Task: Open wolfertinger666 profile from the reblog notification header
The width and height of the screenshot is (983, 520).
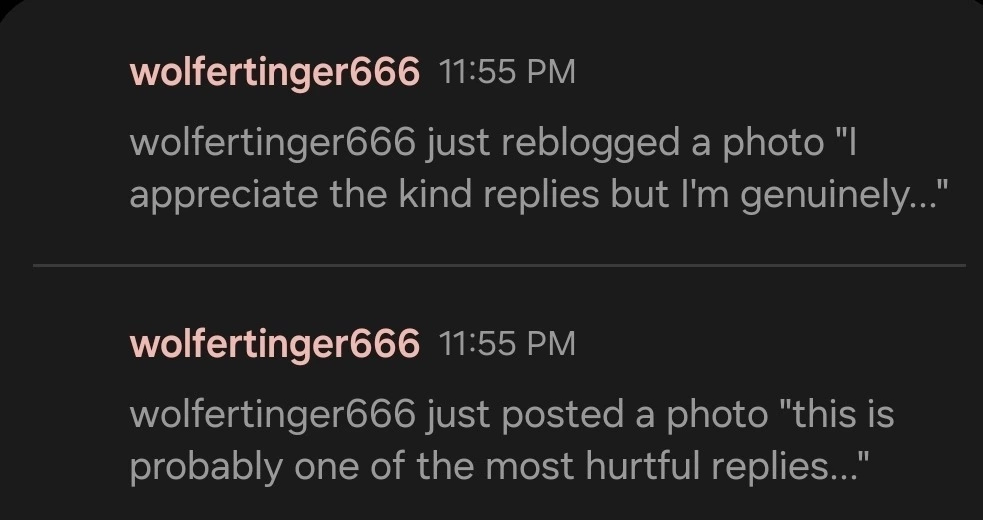Action: coord(274,72)
